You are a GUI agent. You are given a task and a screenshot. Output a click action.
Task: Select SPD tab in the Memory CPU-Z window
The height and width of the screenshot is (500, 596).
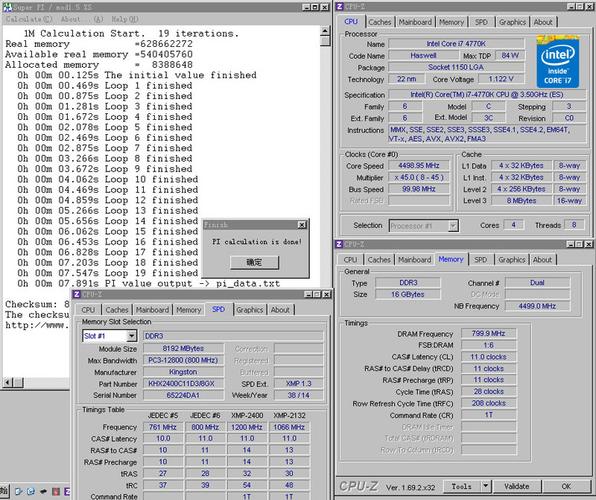point(480,260)
